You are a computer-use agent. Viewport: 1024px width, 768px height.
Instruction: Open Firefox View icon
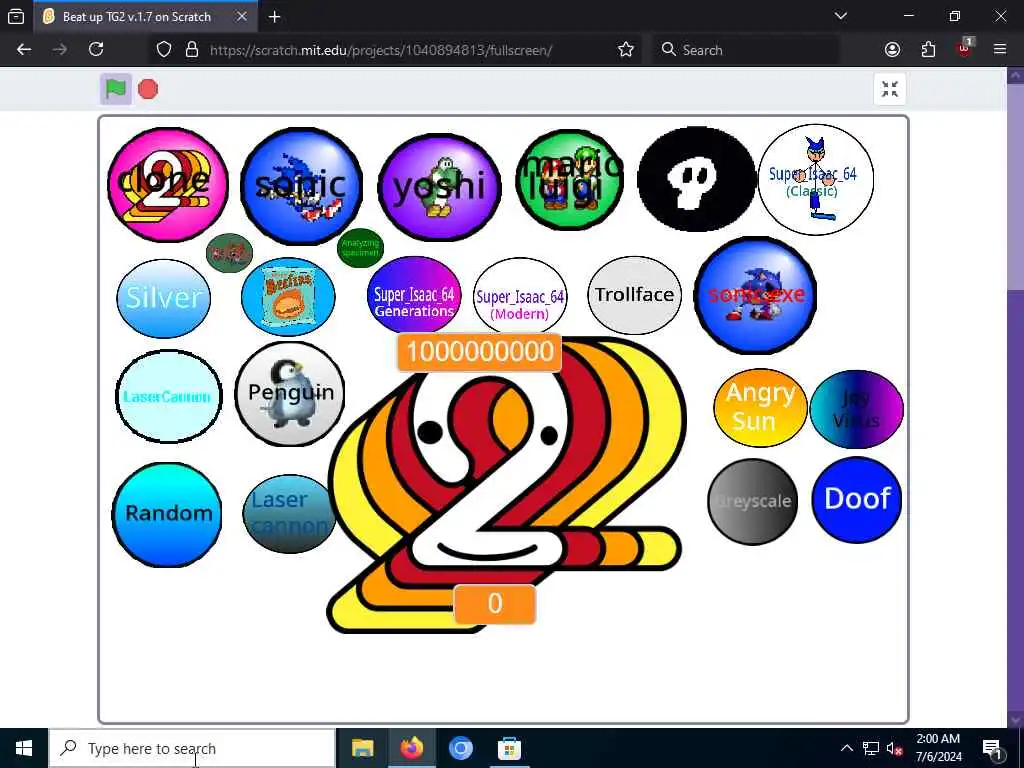(16, 17)
